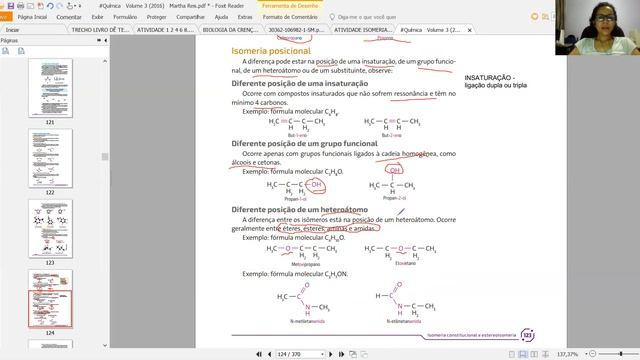
Task: Click the next view icon in the status bar
Action: (364, 354)
